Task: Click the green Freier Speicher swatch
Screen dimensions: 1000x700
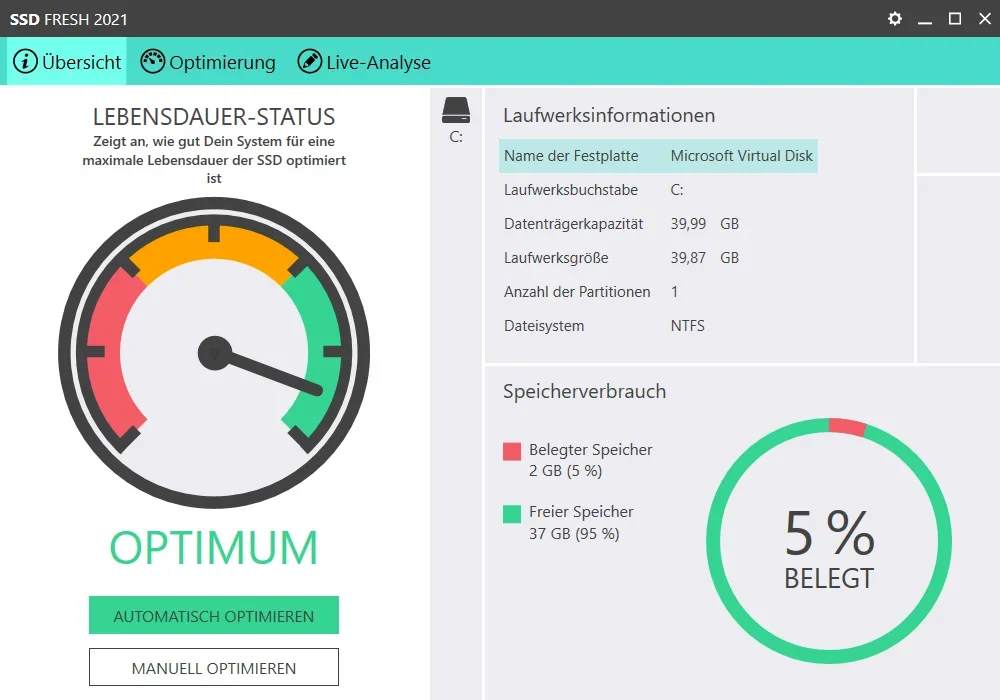Action: 512,513
